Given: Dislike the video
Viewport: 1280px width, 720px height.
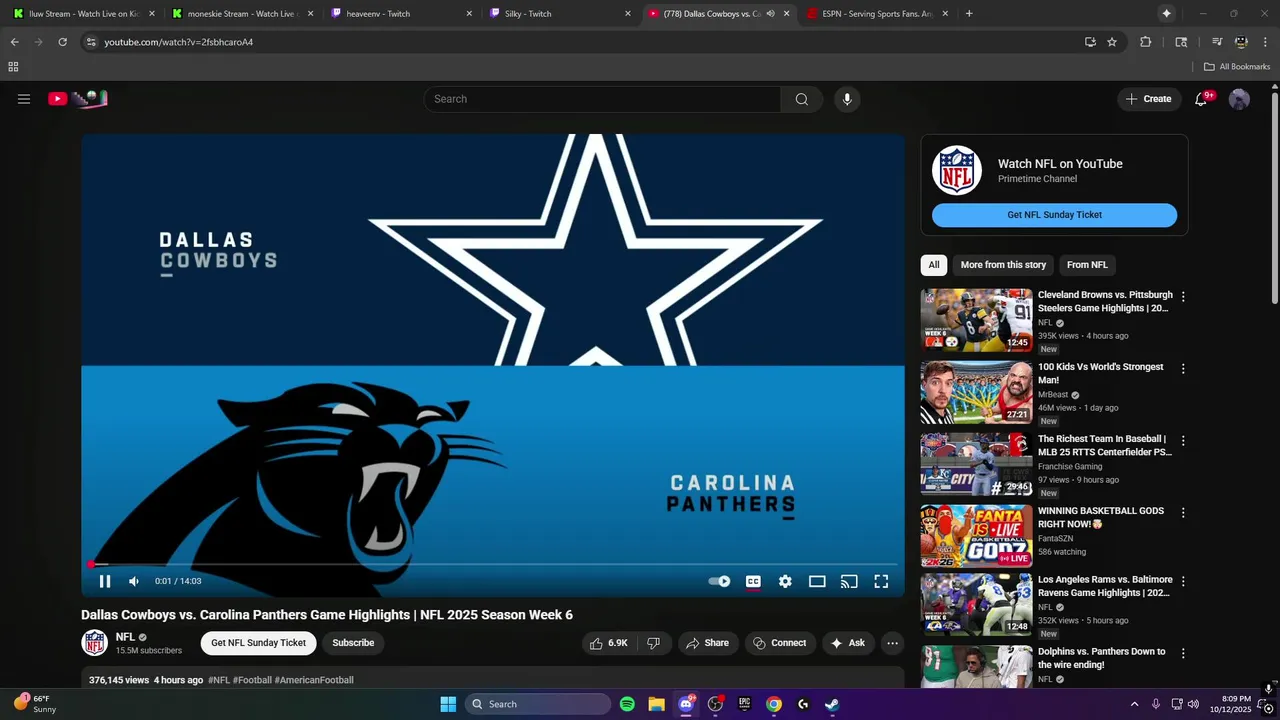Looking at the screenshot, I should point(653,643).
